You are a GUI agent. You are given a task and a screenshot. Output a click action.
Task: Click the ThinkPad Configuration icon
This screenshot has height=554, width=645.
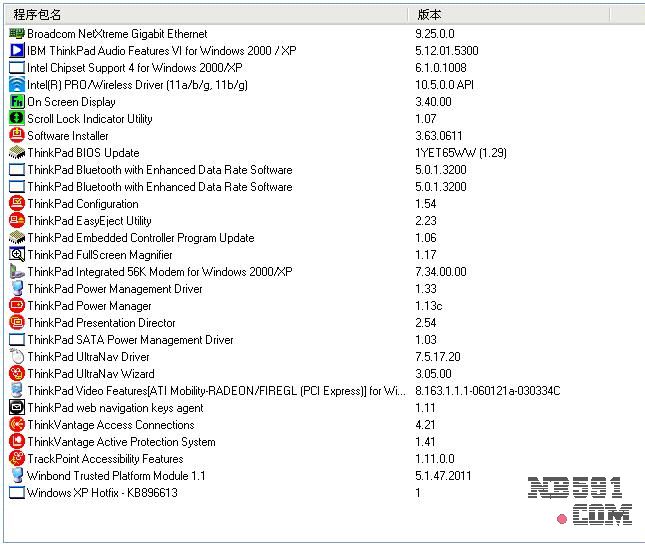(x=17, y=204)
